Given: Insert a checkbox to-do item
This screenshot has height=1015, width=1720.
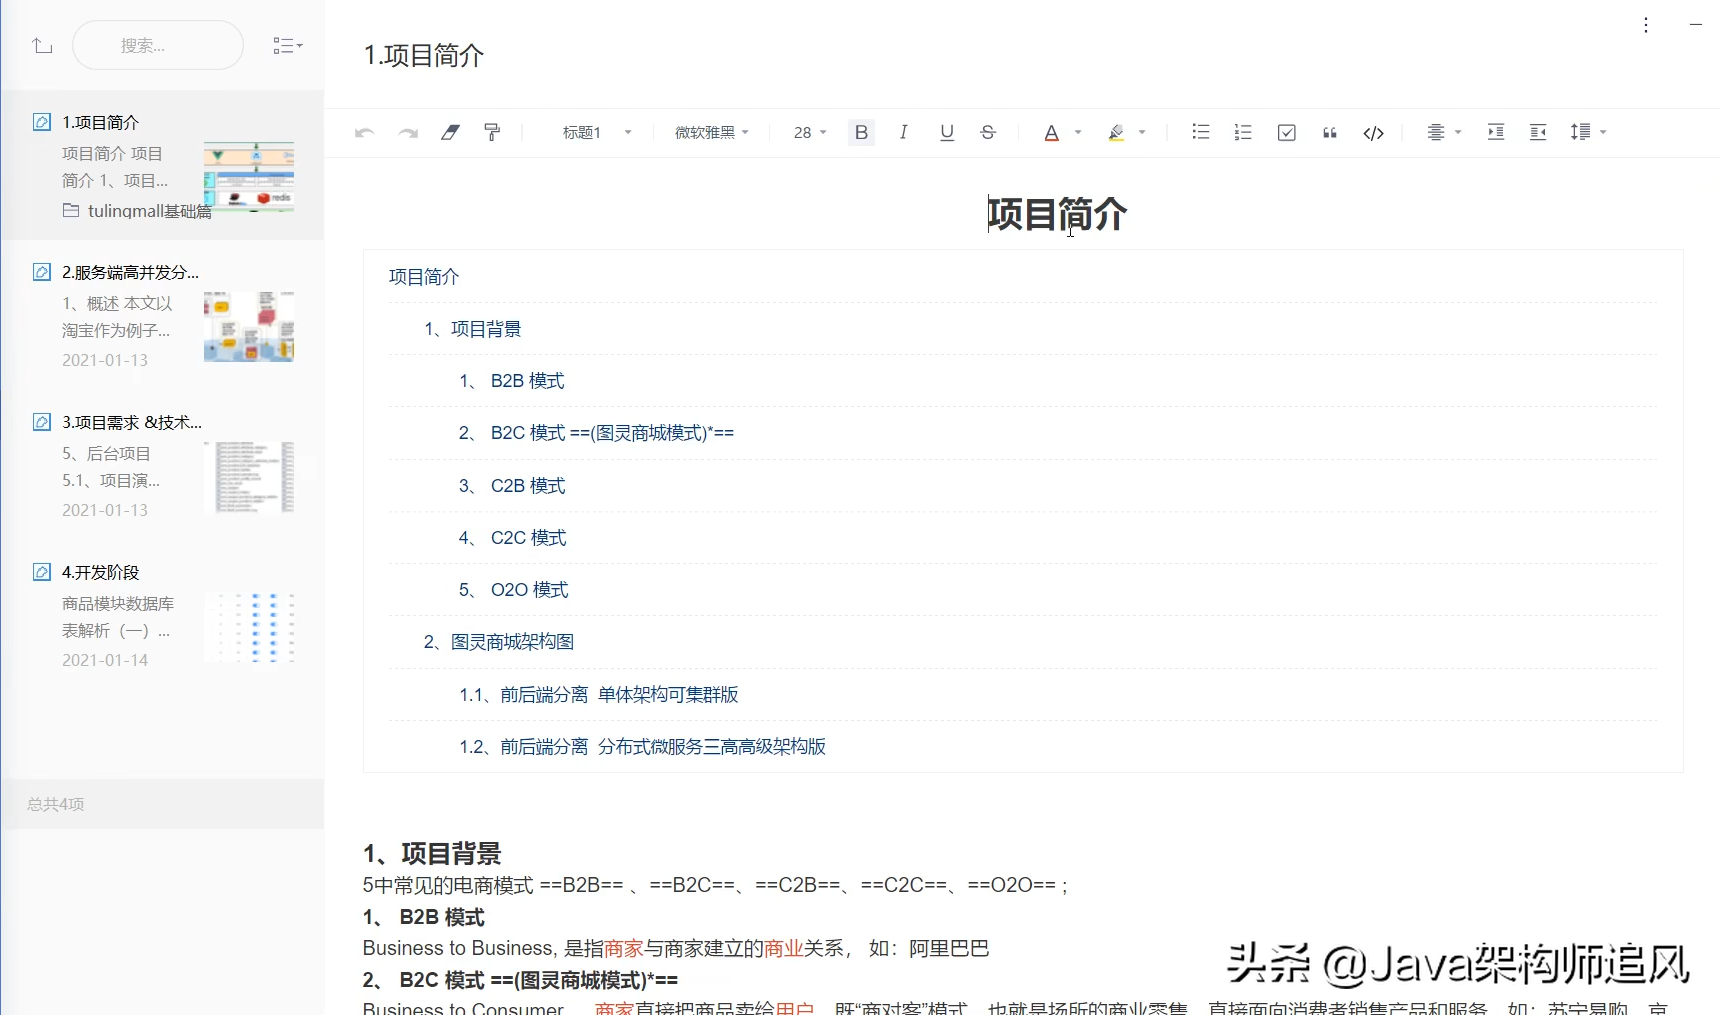Looking at the screenshot, I should pos(1287,132).
